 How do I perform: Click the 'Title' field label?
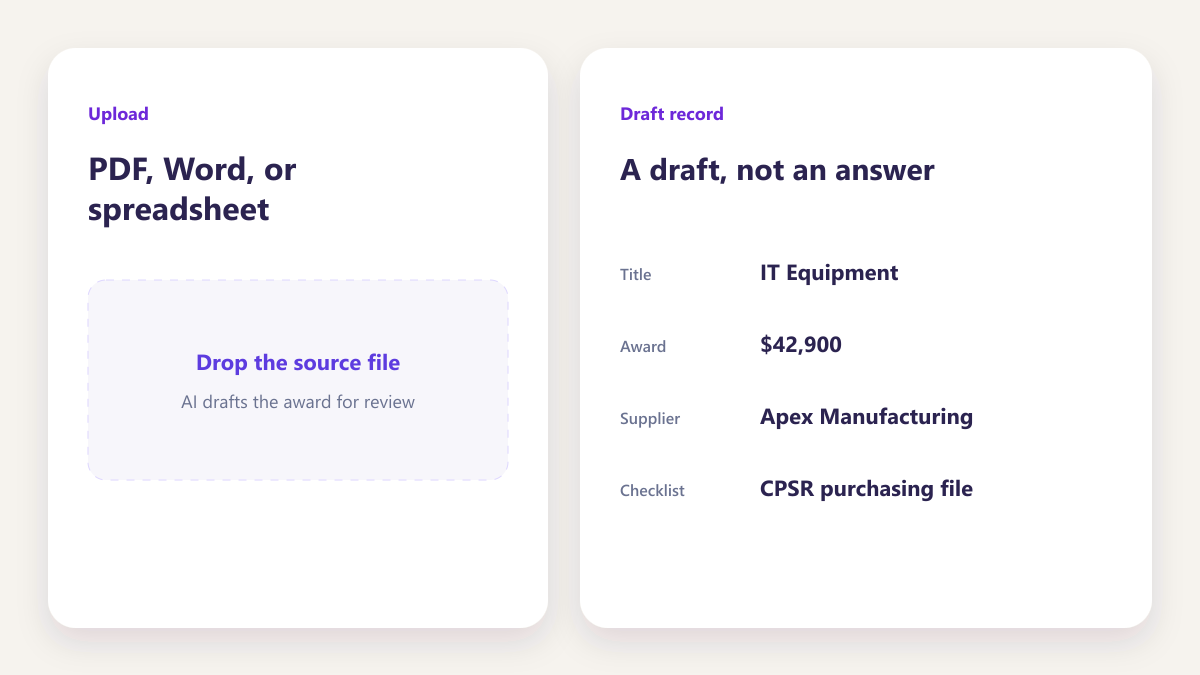636,274
